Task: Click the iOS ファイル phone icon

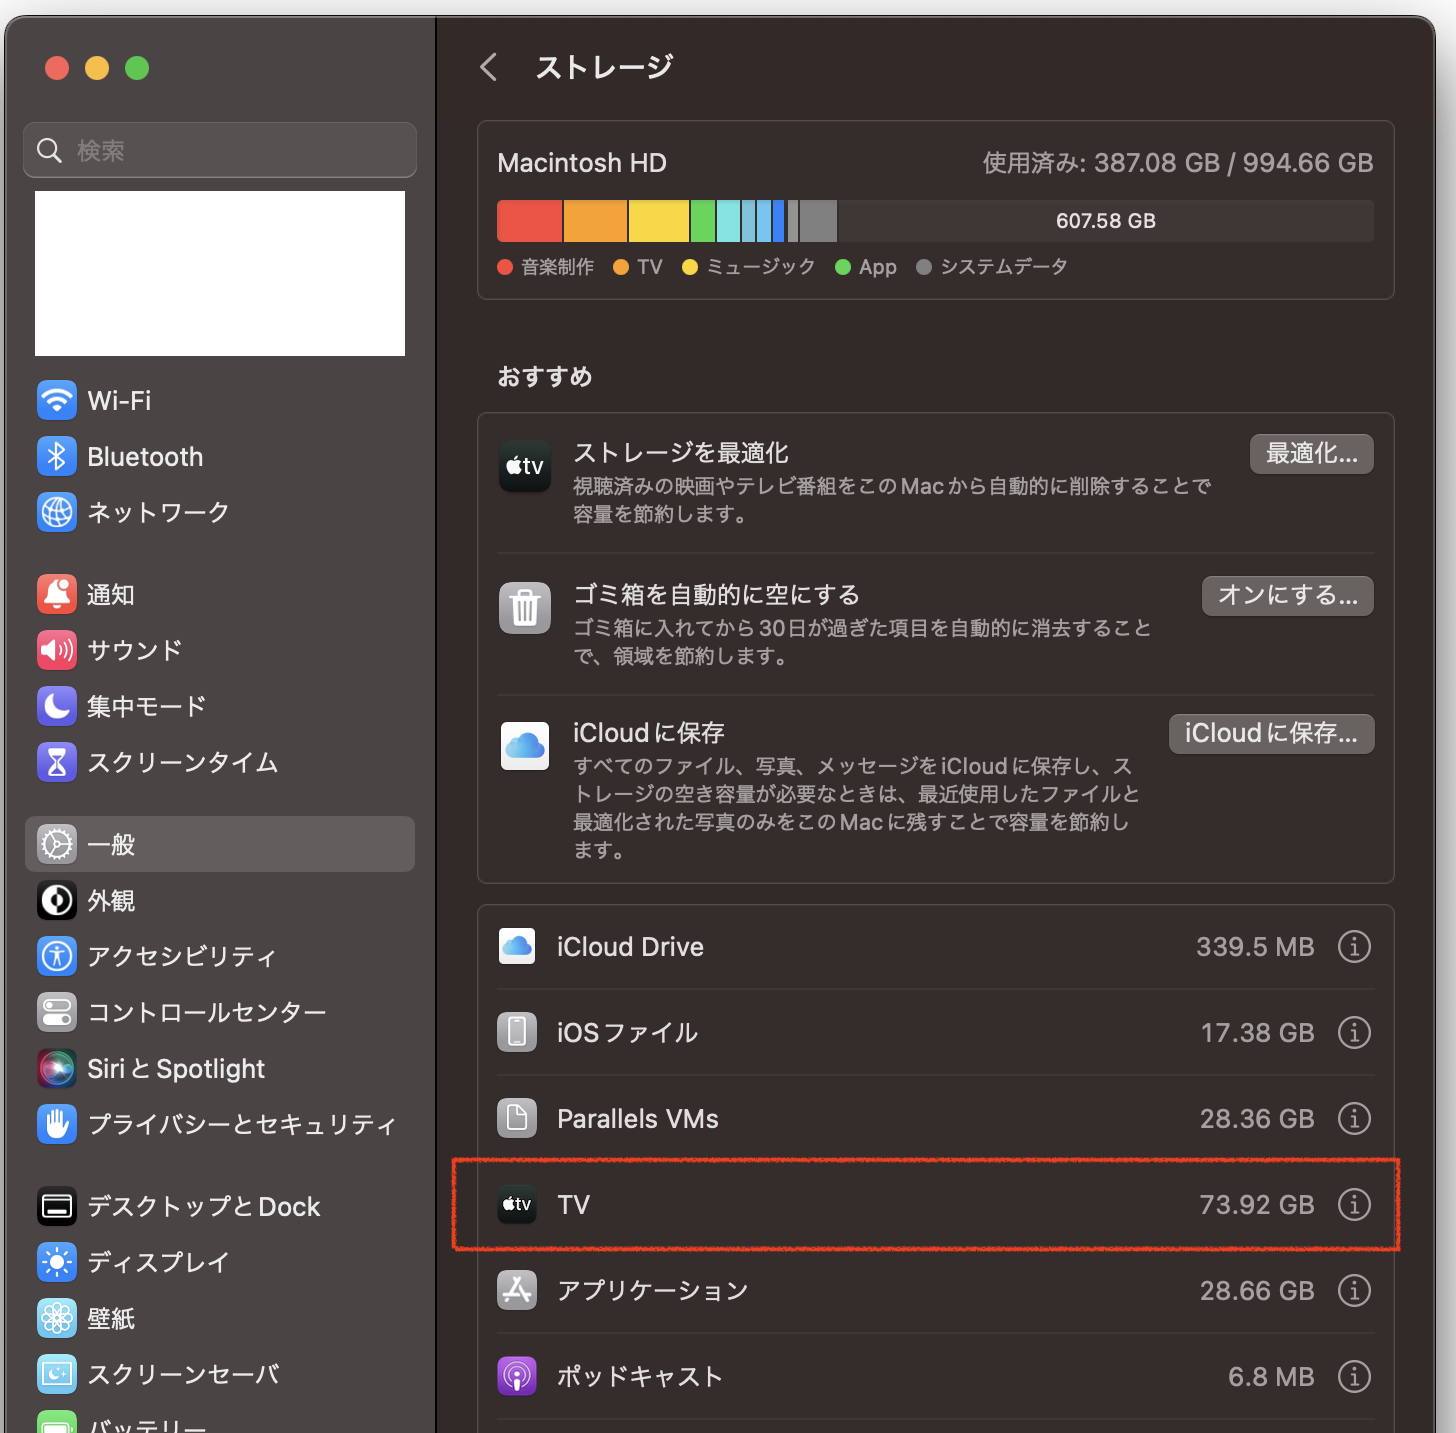Action: click(x=517, y=1032)
